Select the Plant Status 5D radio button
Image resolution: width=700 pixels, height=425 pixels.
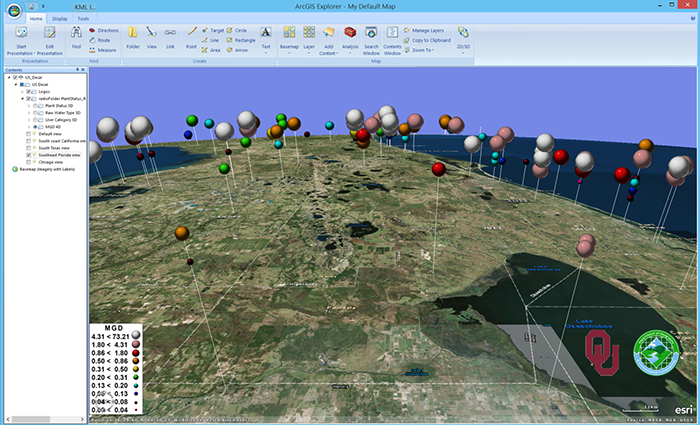(x=35, y=106)
